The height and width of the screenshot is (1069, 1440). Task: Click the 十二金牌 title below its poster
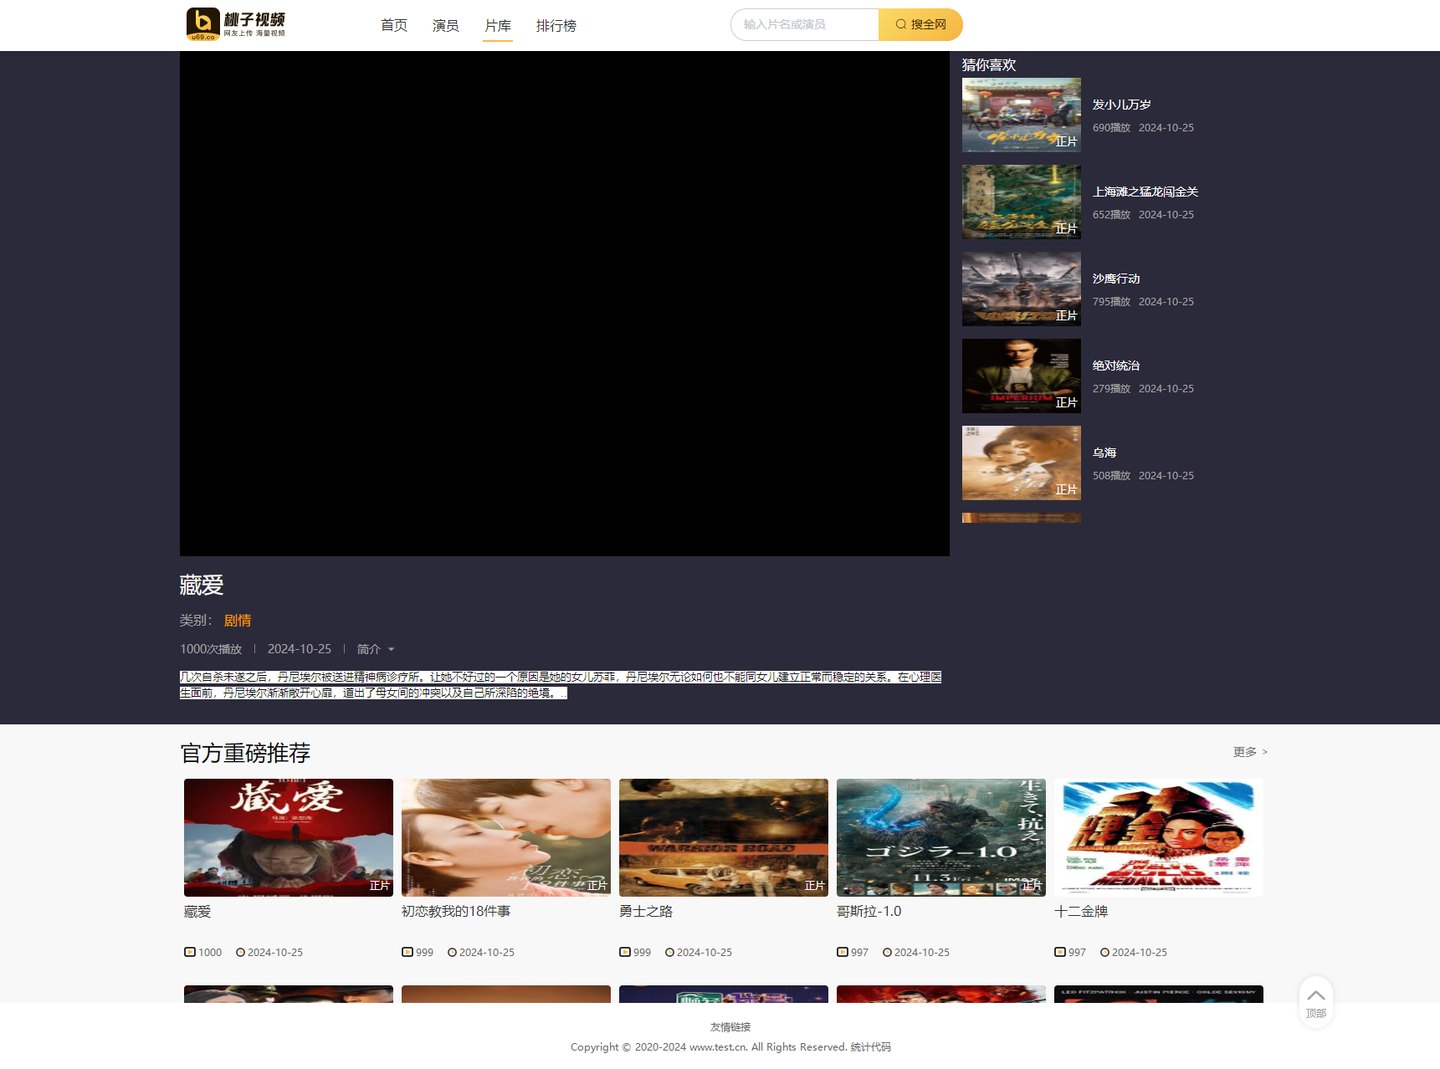pos(1081,911)
